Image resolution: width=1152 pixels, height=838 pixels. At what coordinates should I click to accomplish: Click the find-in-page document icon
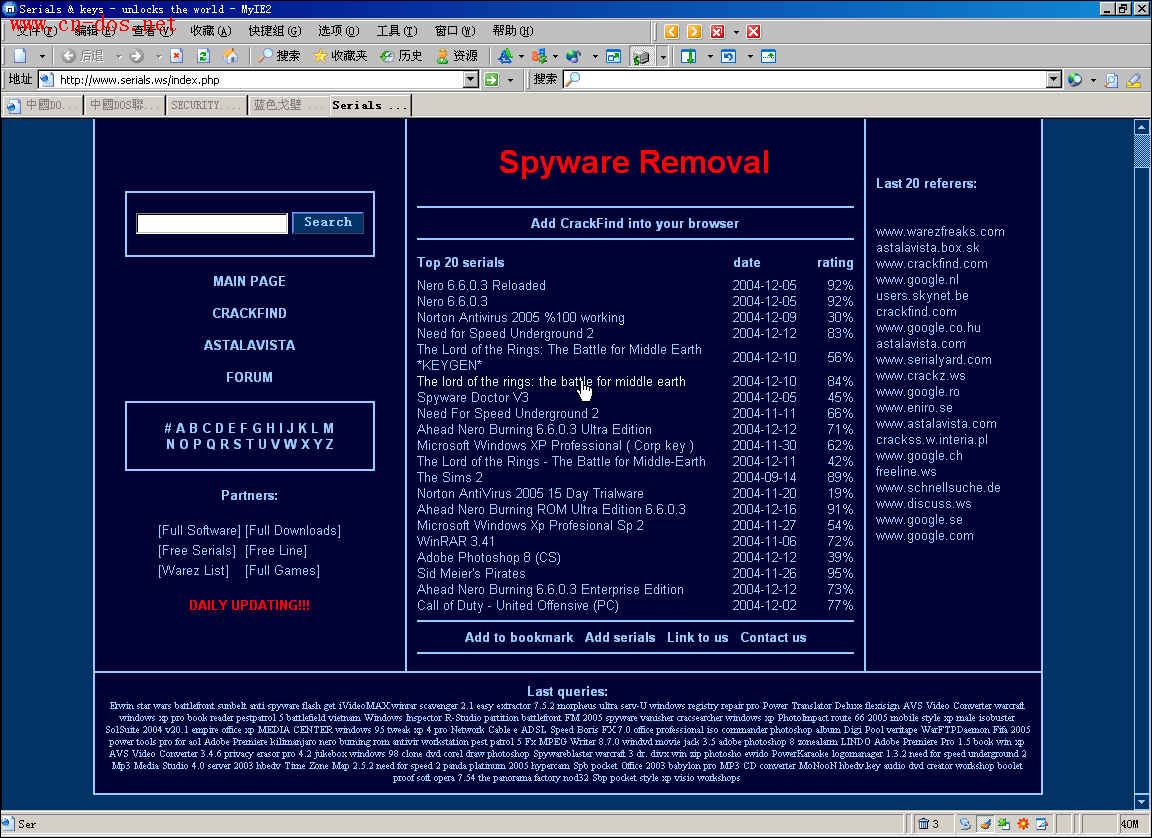(1112, 79)
